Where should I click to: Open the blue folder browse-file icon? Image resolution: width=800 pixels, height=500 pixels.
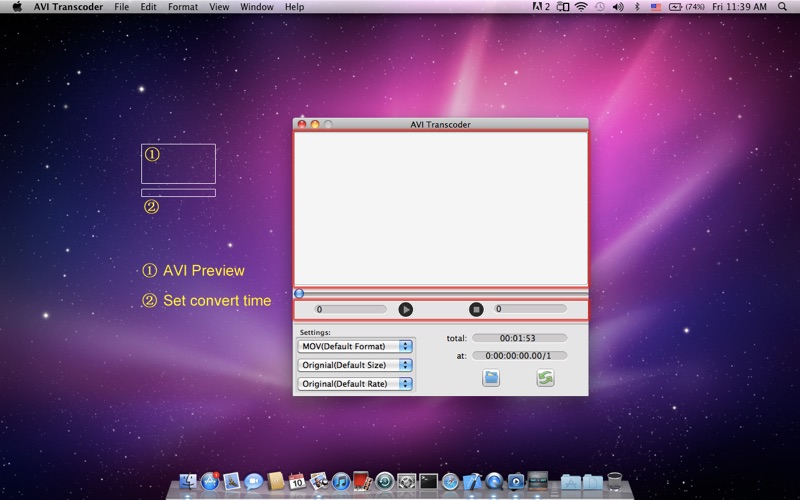coord(491,378)
